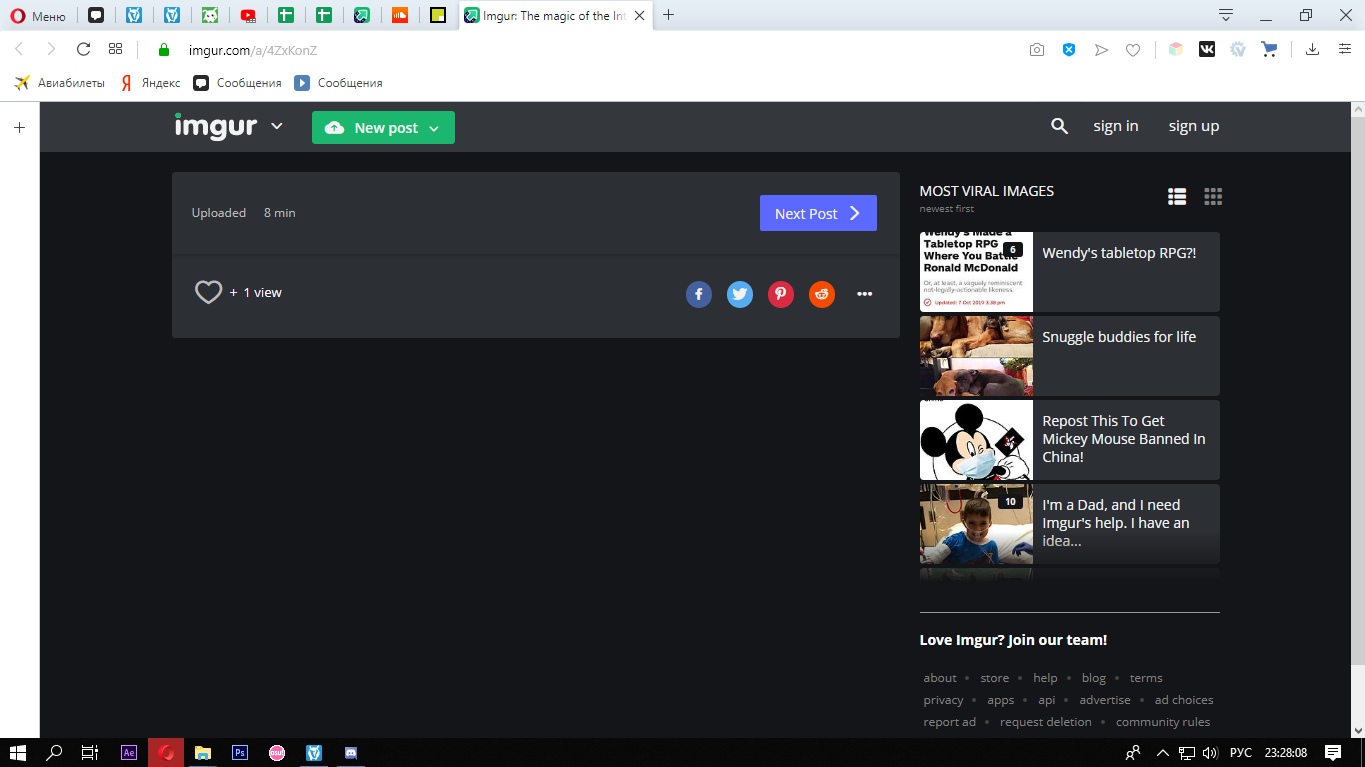Open Discord from the taskbar
The image size is (1365, 767).
click(351, 752)
